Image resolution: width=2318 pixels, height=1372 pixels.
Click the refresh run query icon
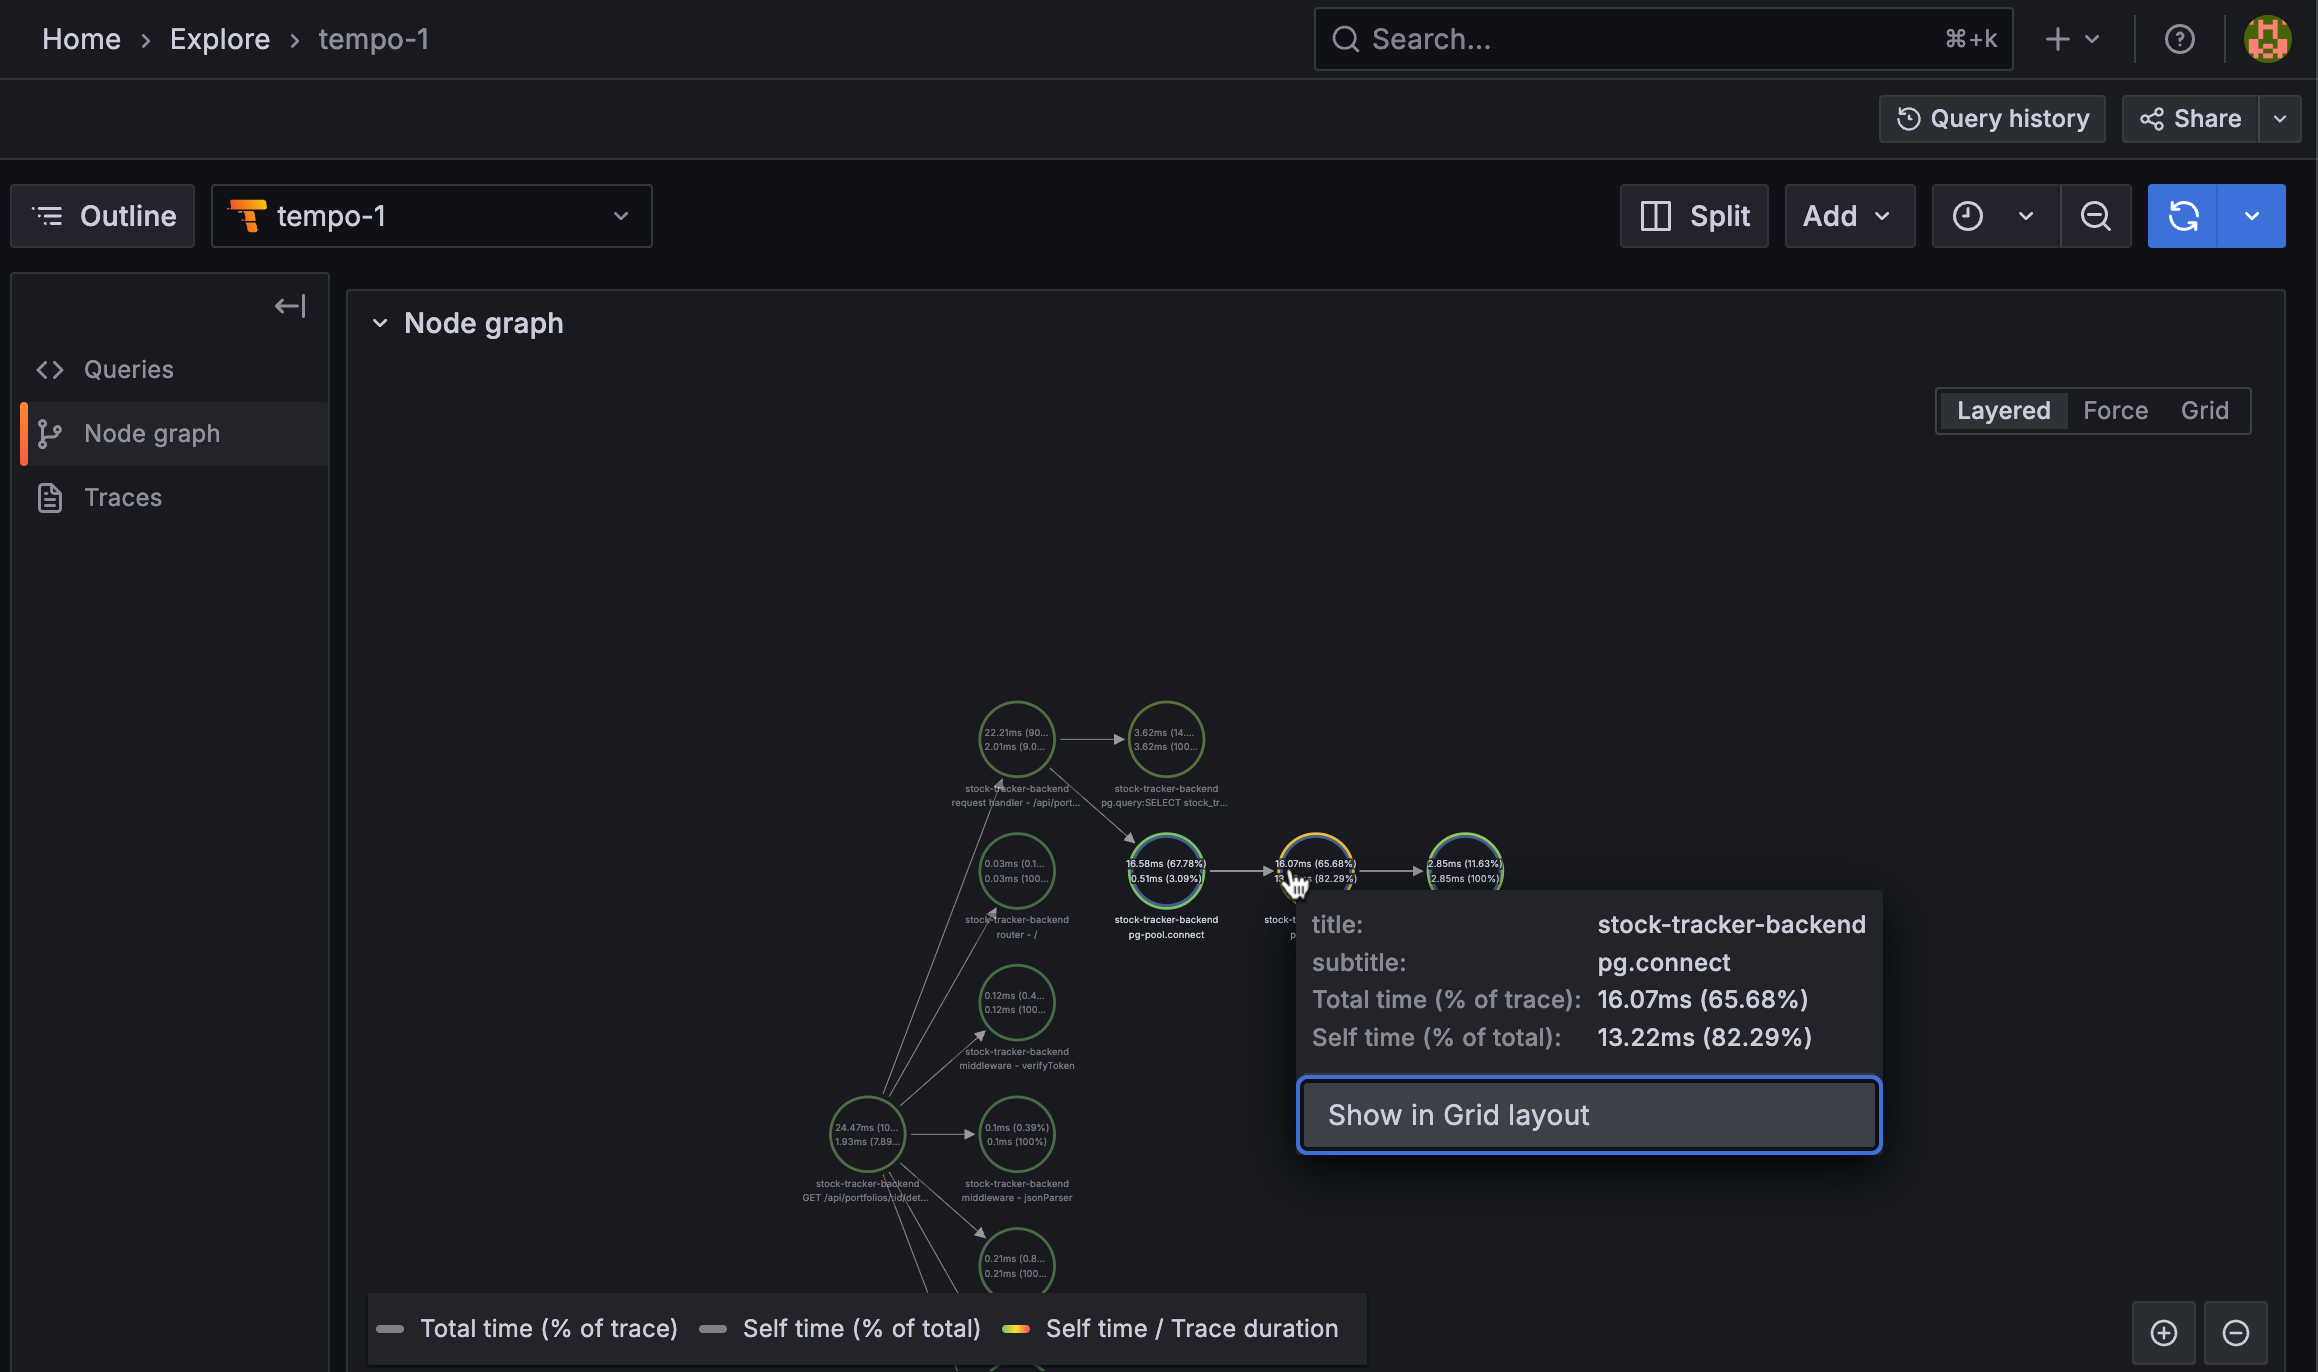click(2183, 216)
